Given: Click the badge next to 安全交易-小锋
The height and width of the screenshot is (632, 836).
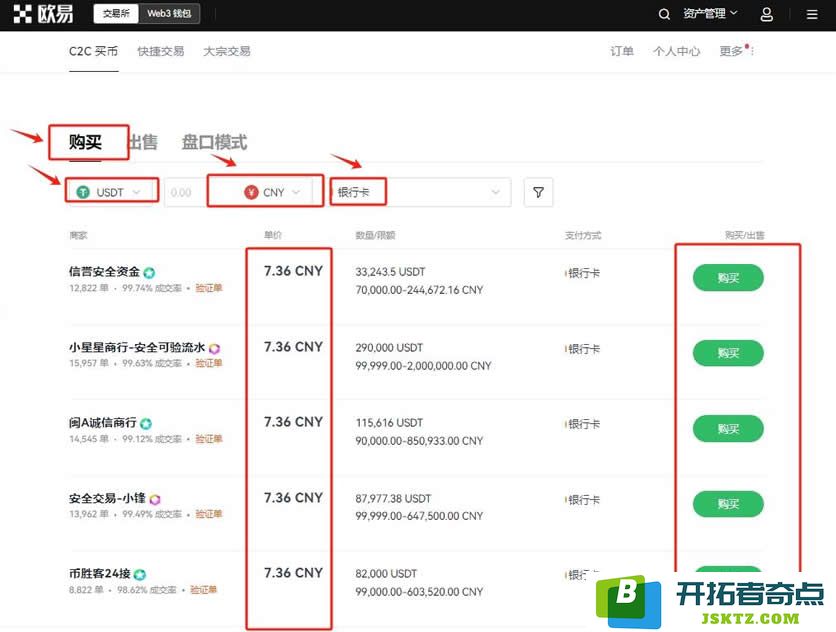Looking at the screenshot, I should (x=155, y=499).
